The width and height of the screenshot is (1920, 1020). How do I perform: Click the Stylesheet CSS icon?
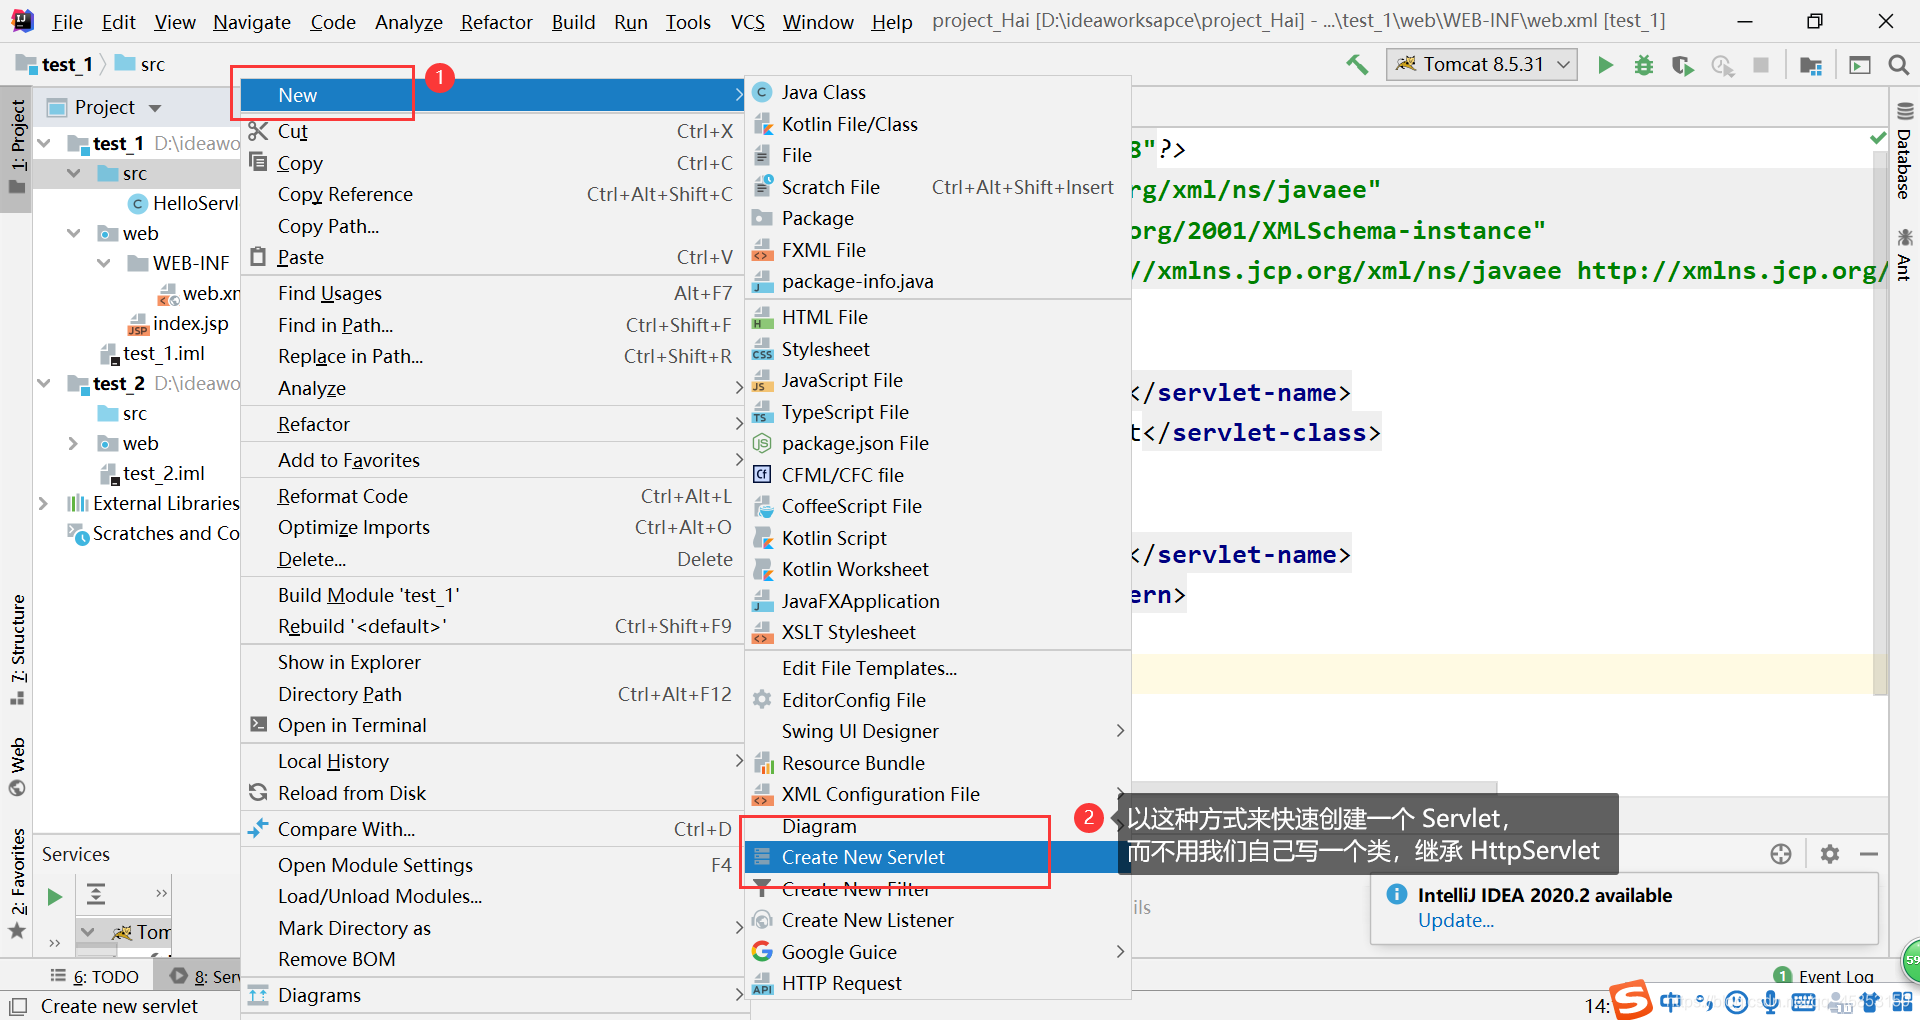tap(762, 350)
